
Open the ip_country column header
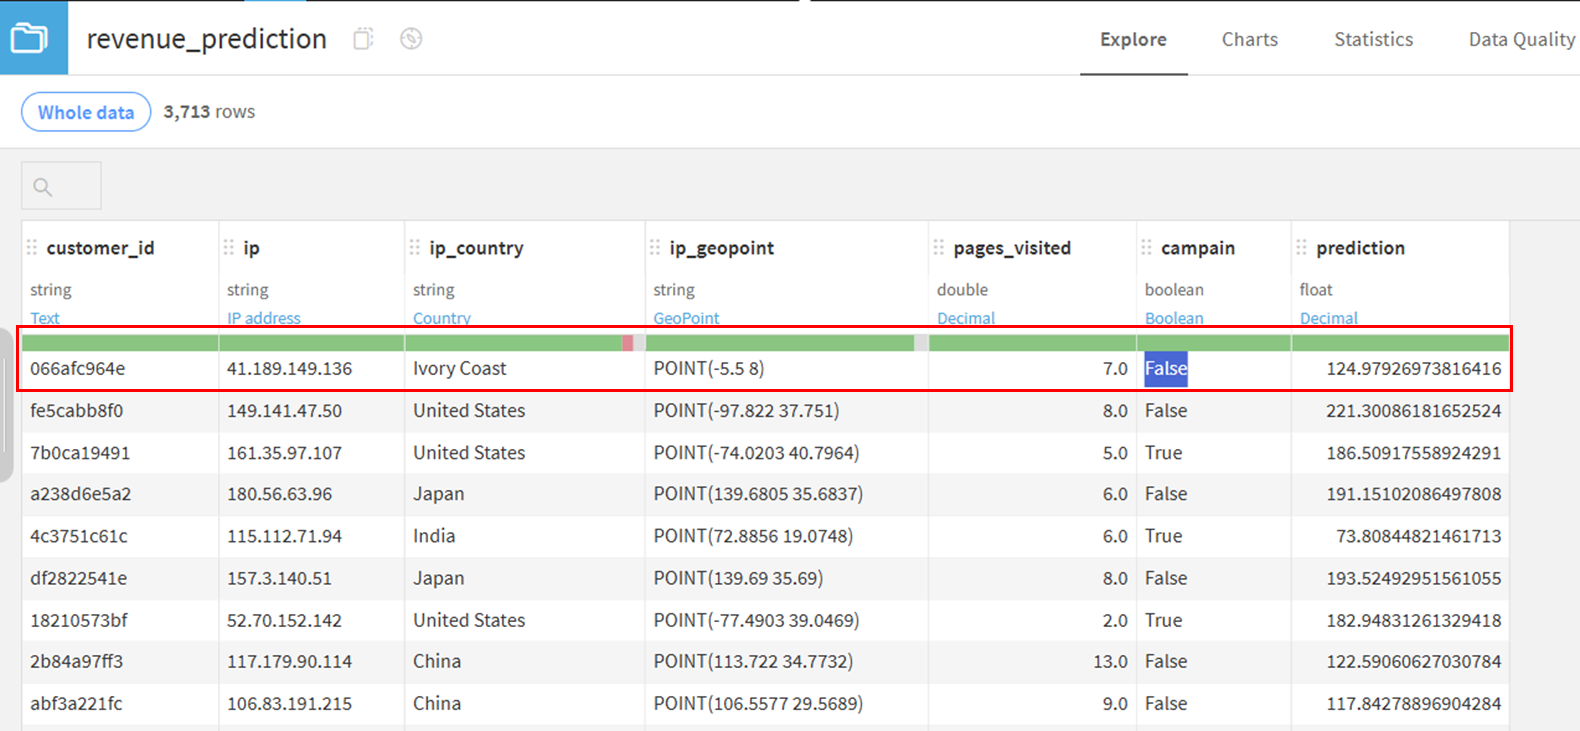coord(476,248)
